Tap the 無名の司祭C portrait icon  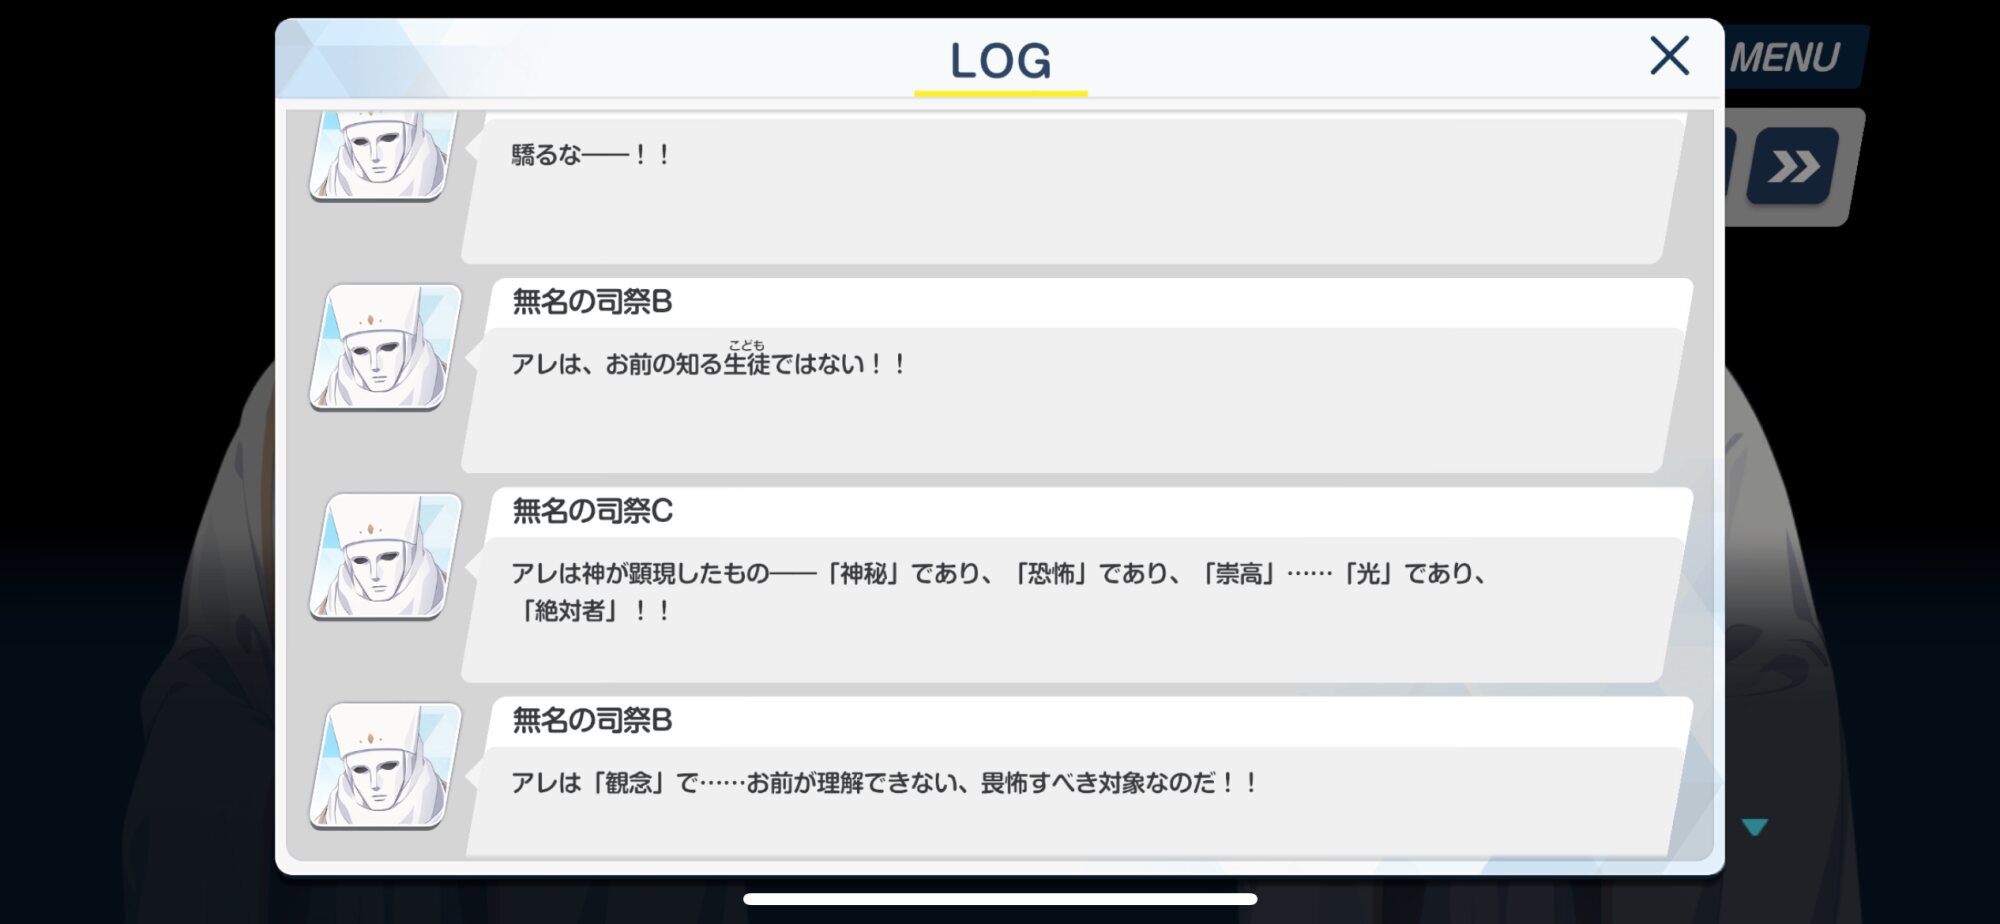(386, 556)
